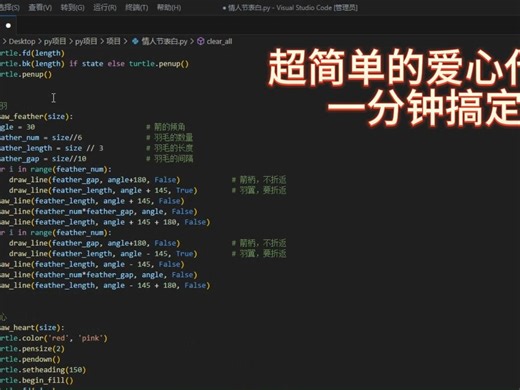Place cursor on the feather(size) definition line

36,116
